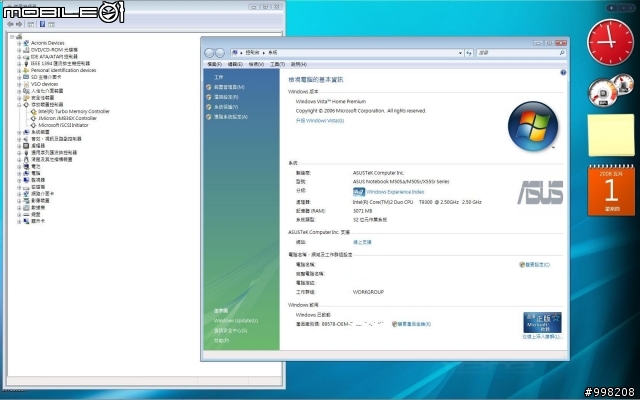This screenshot has height=400, width=640.
Task: Click the Genuine Microsoft software badge
Action: pyautogui.click(x=542, y=322)
